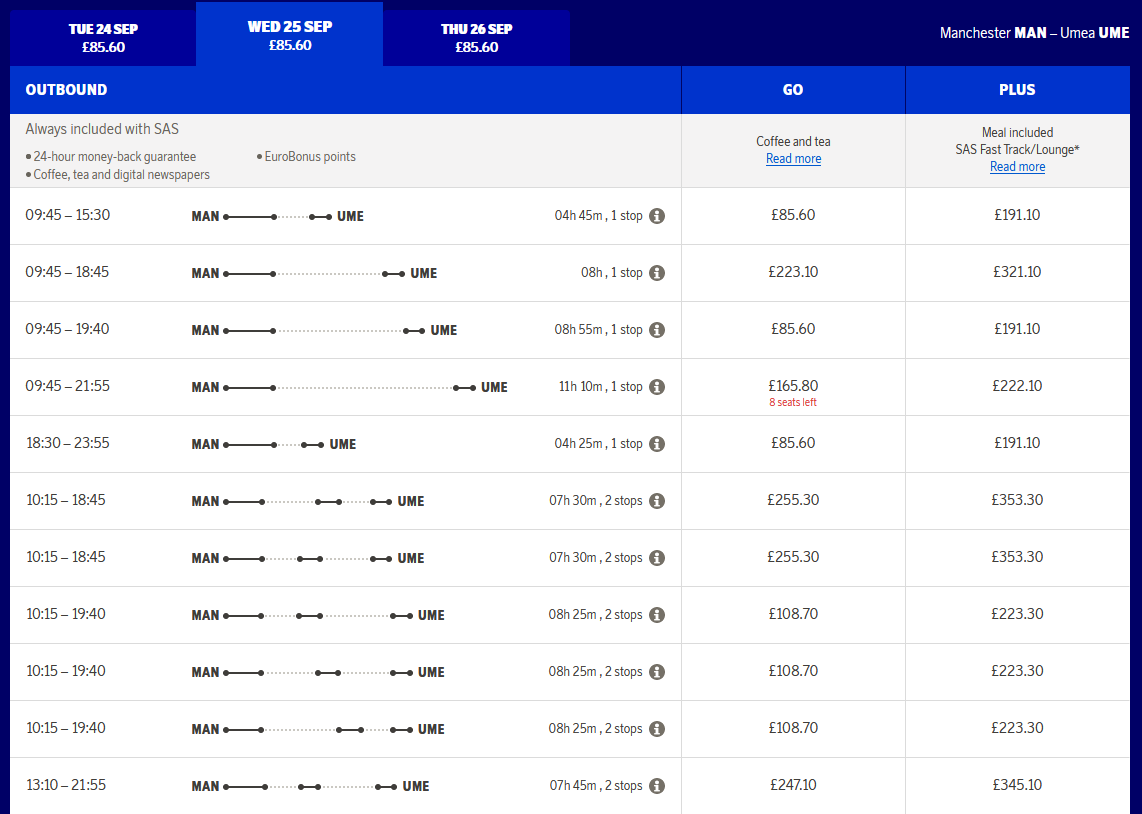
Task: Click the PLUS column header
Action: (x=1017, y=90)
